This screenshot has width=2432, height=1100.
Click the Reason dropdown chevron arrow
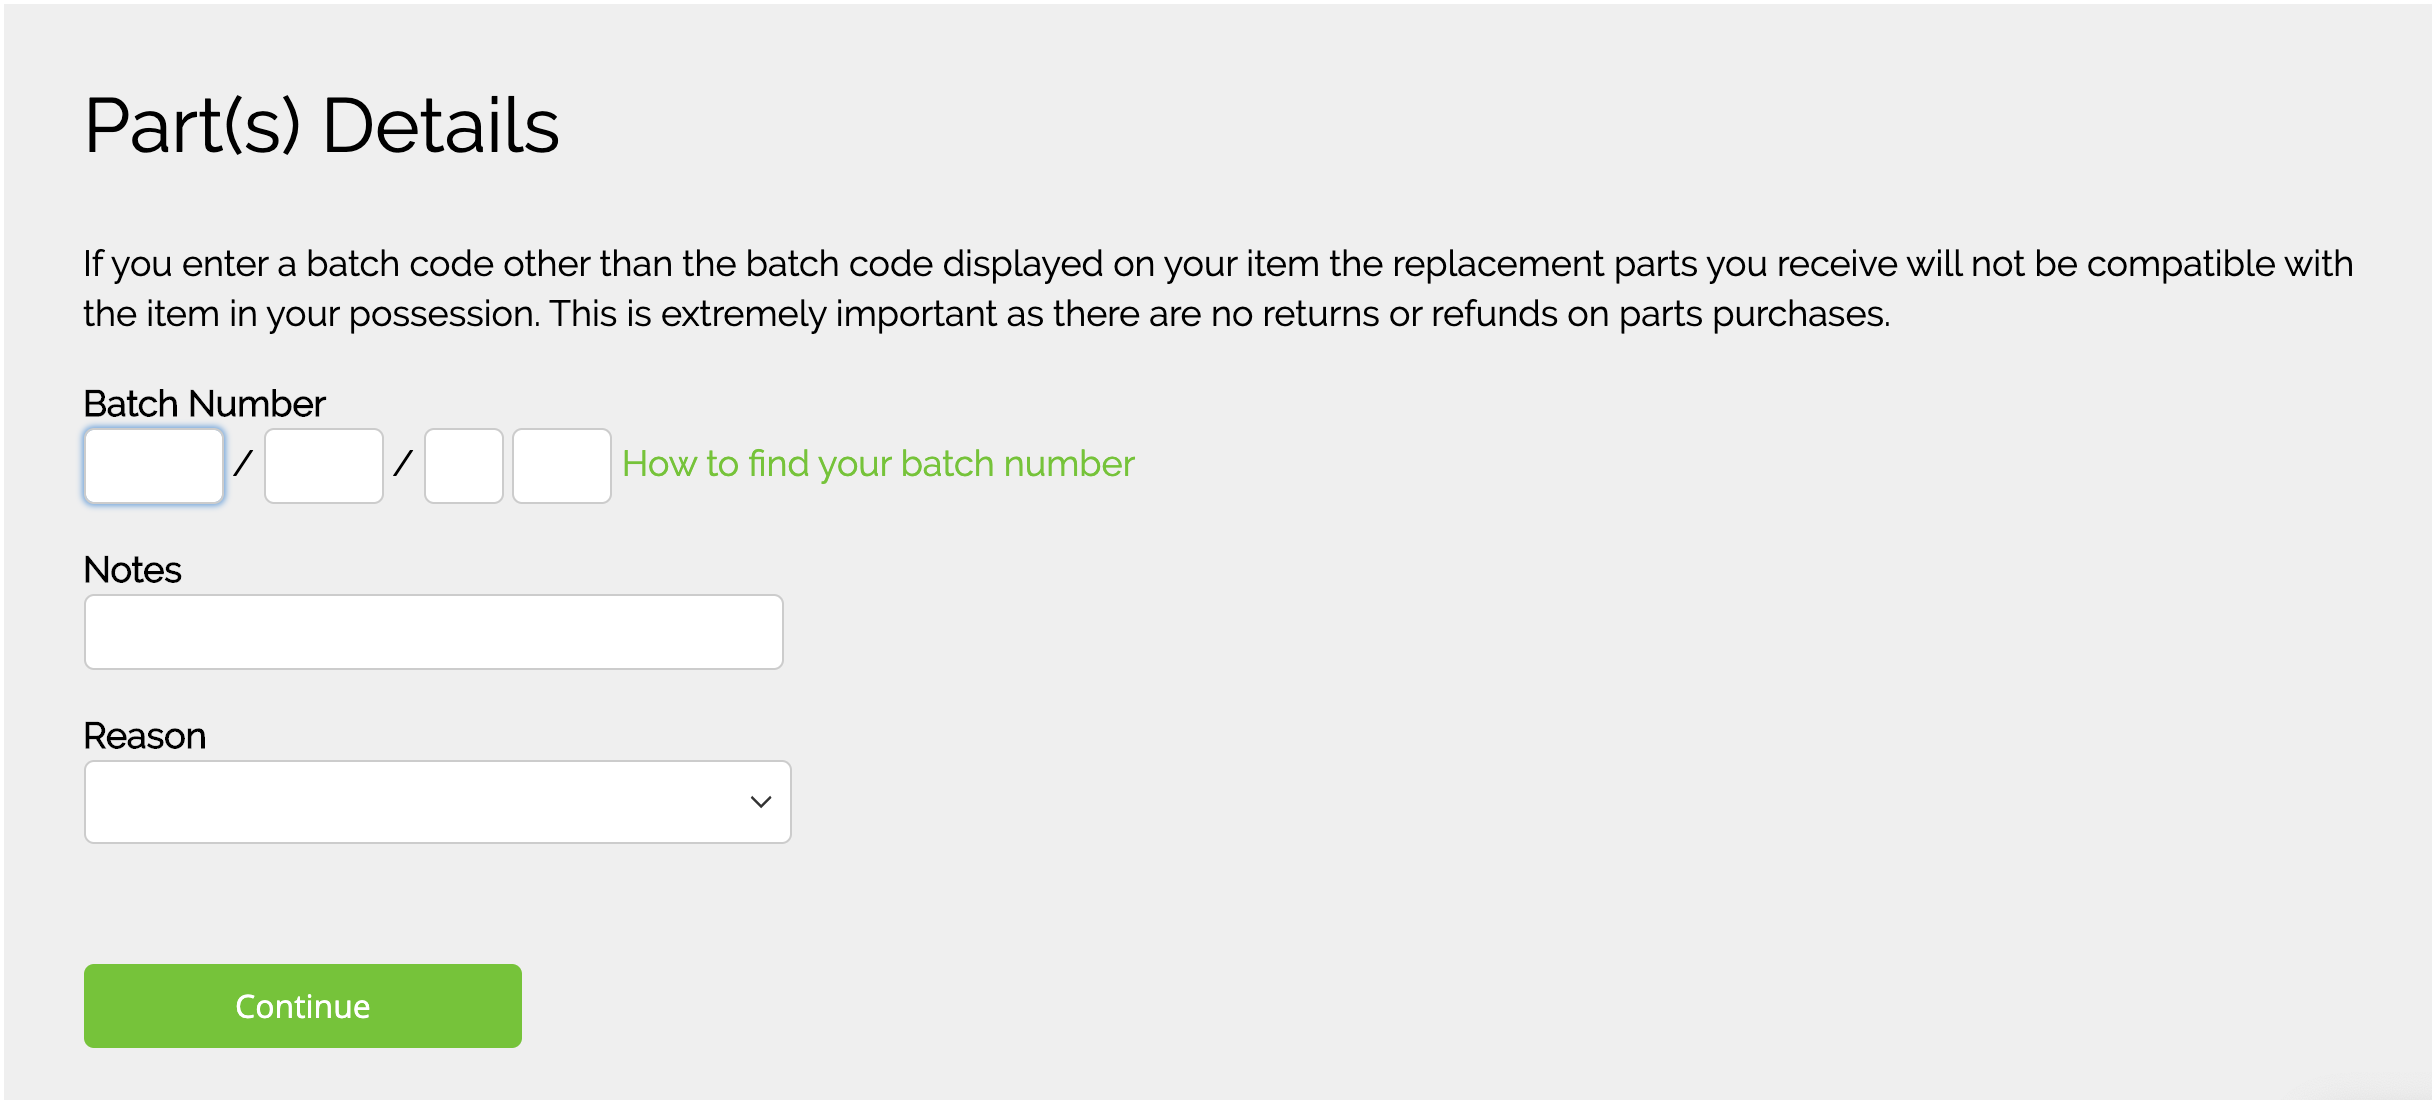pos(761,802)
